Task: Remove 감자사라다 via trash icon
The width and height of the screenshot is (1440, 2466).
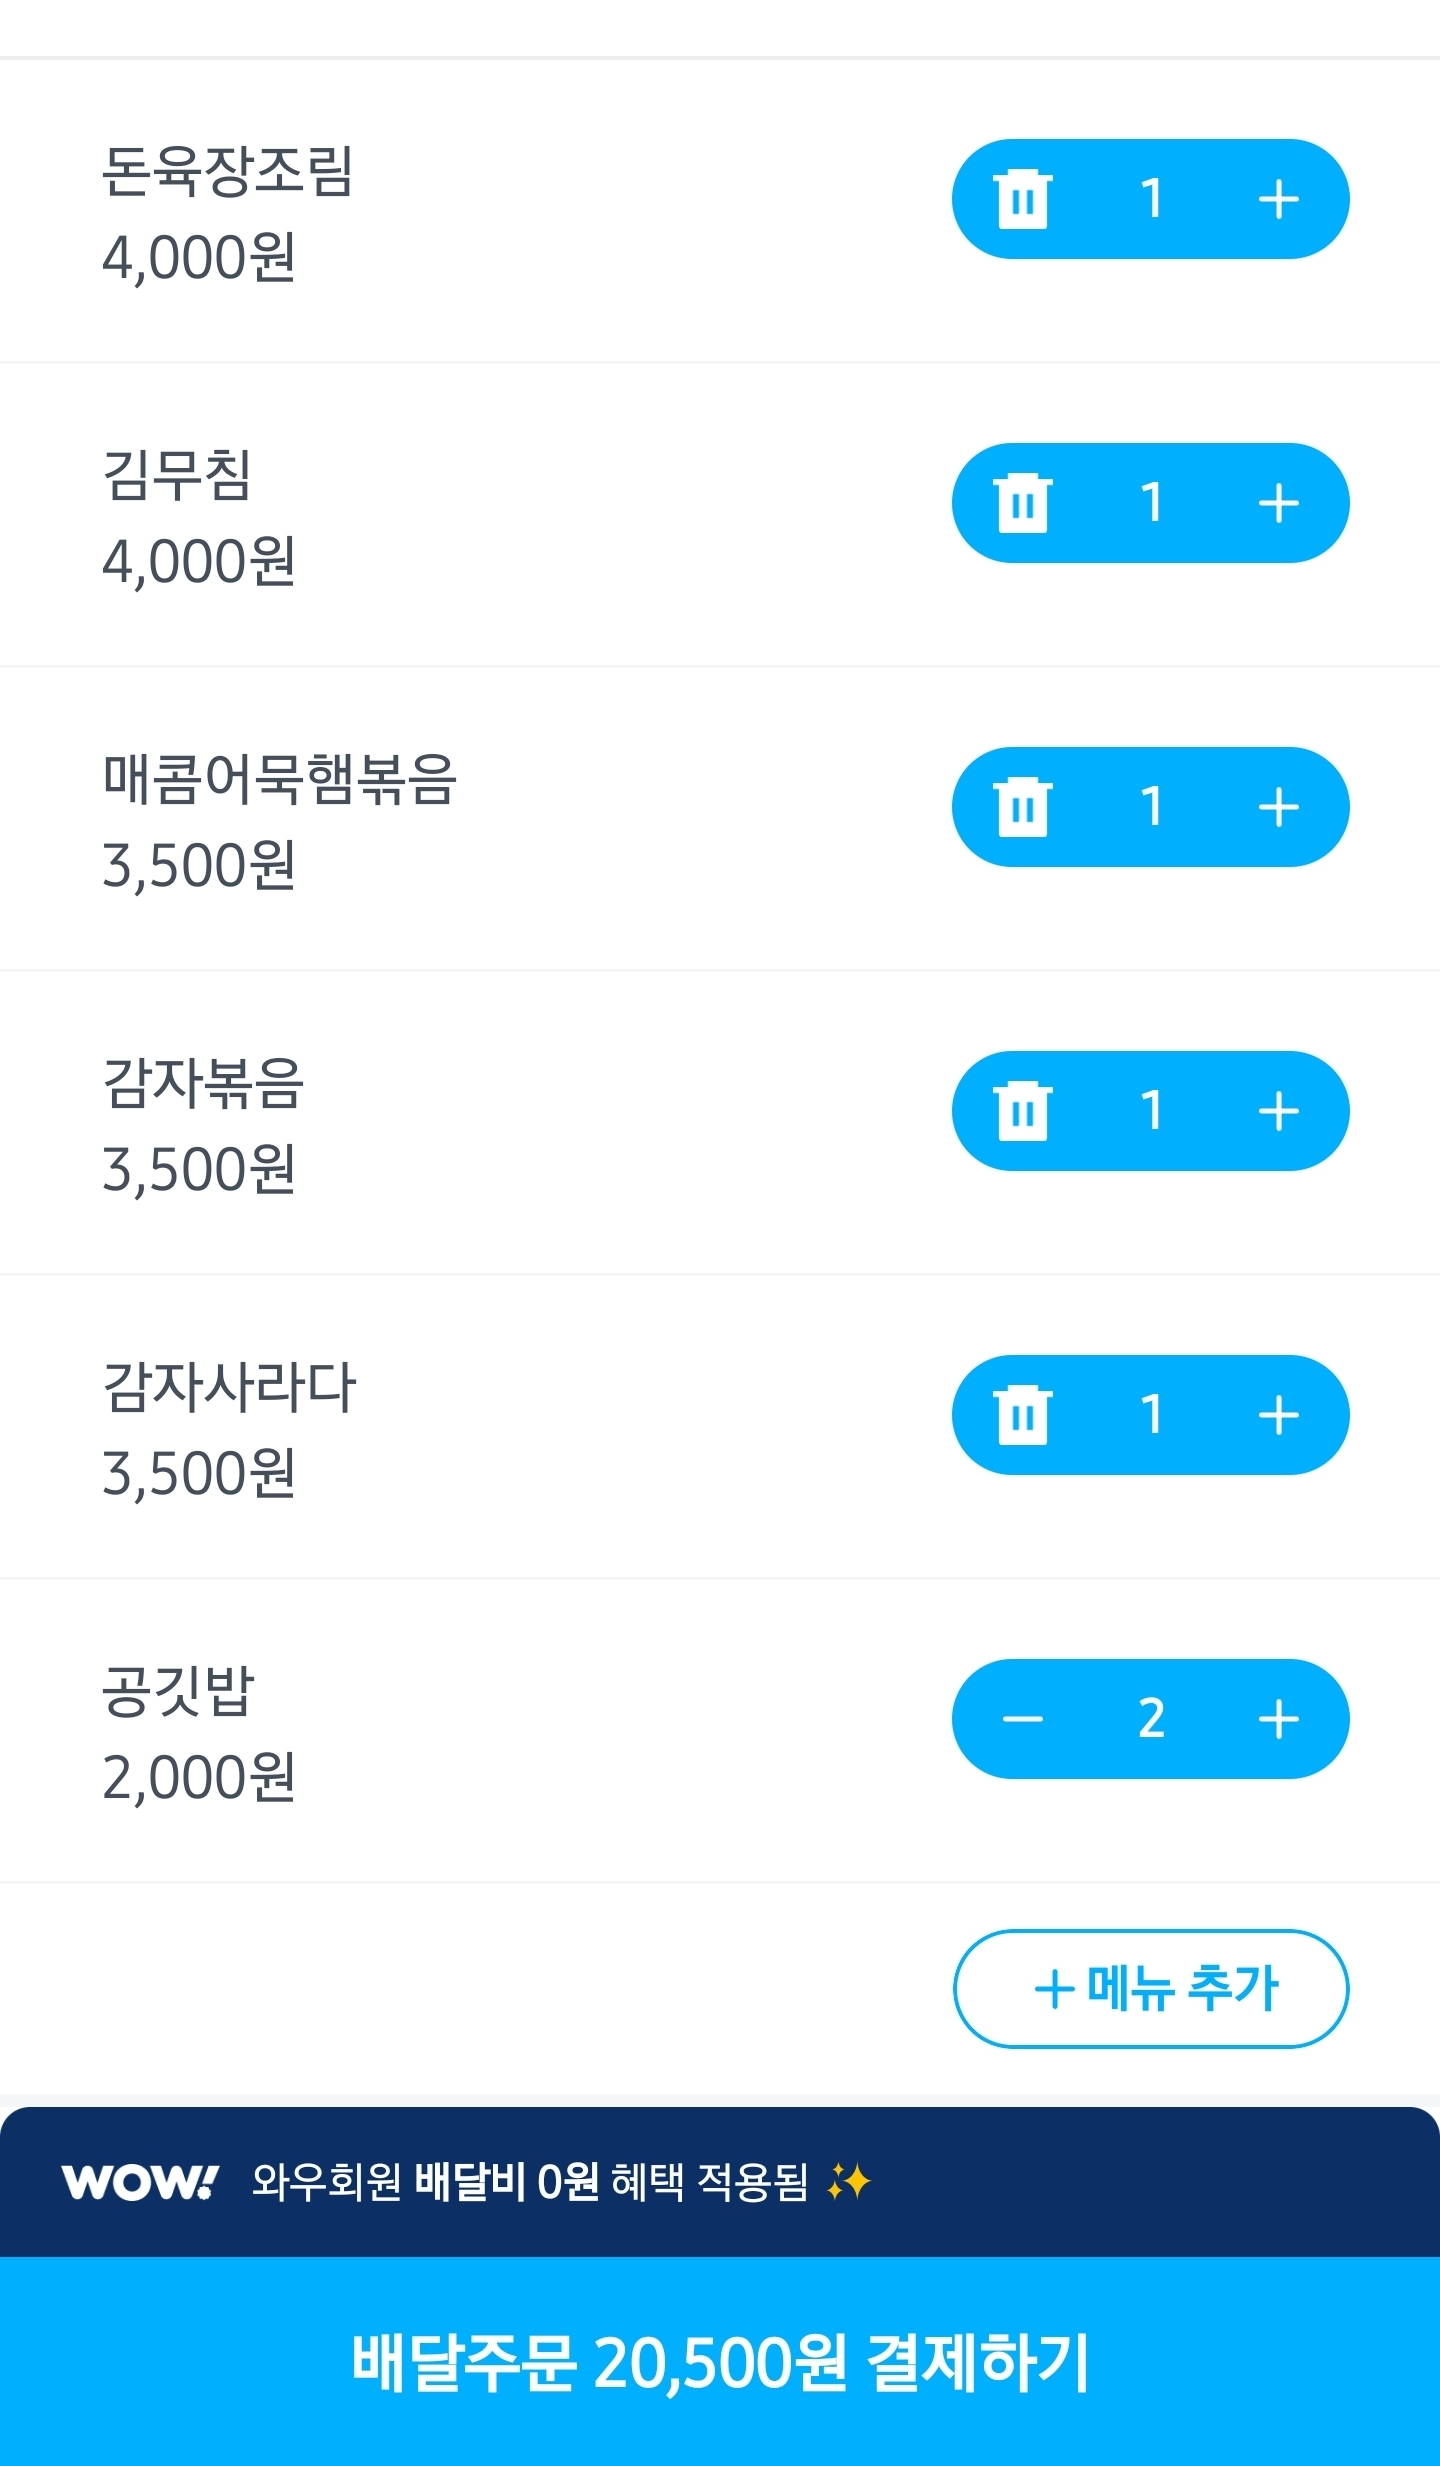Action: [x=1022, y=1415]
